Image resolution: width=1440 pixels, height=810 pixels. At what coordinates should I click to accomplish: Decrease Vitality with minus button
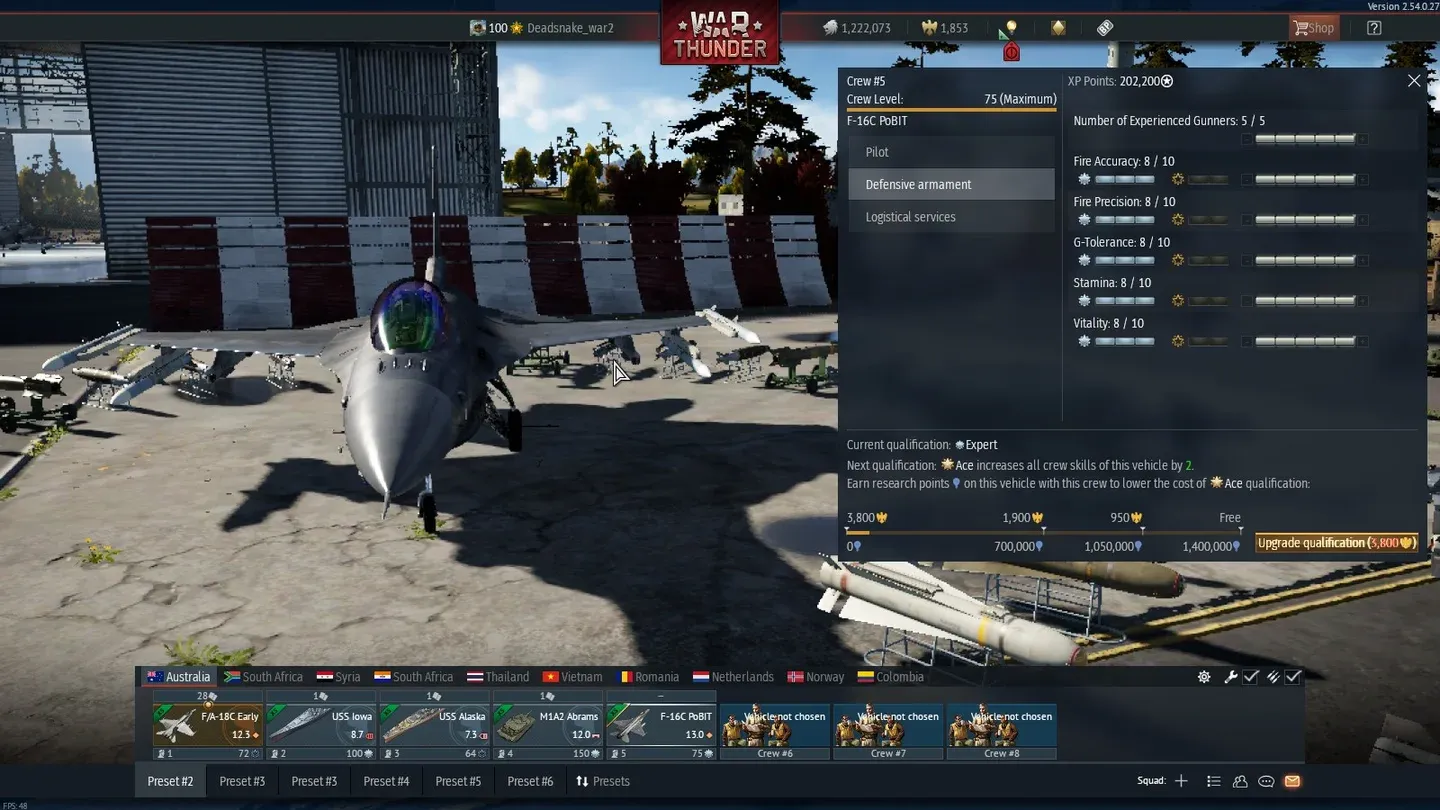click(1247, 342)
